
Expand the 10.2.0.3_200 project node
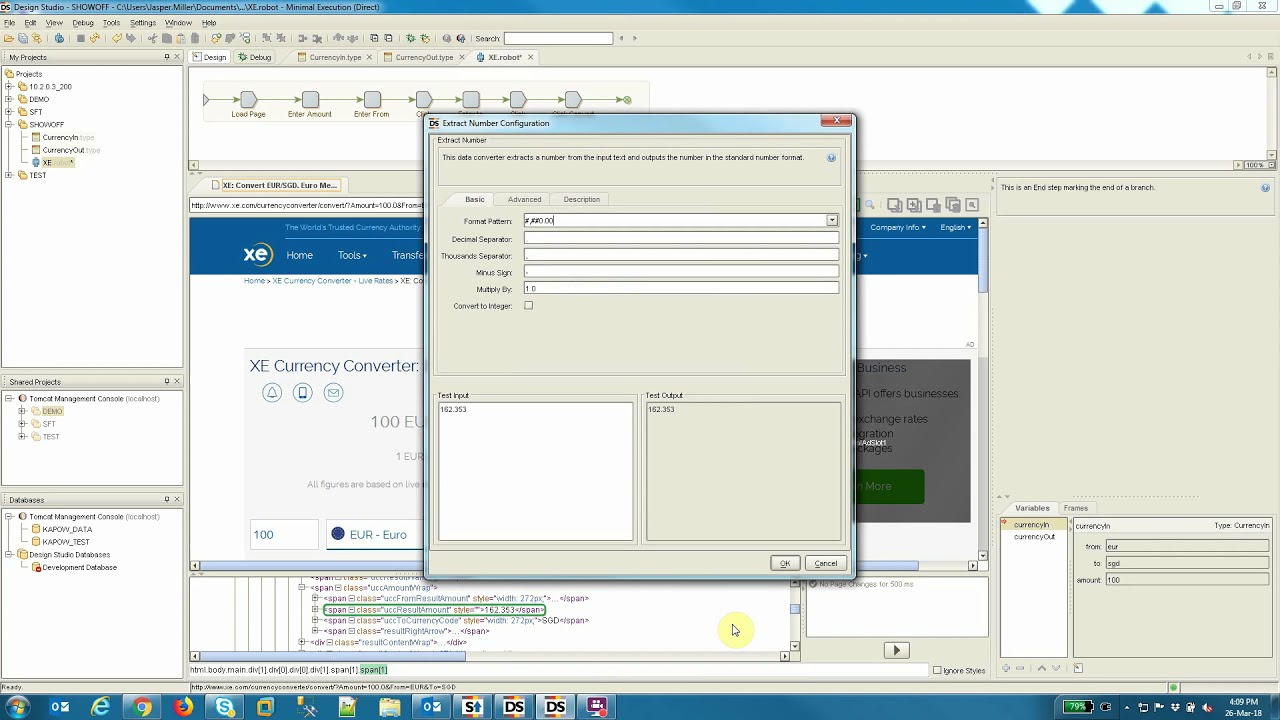click(9, 86)
